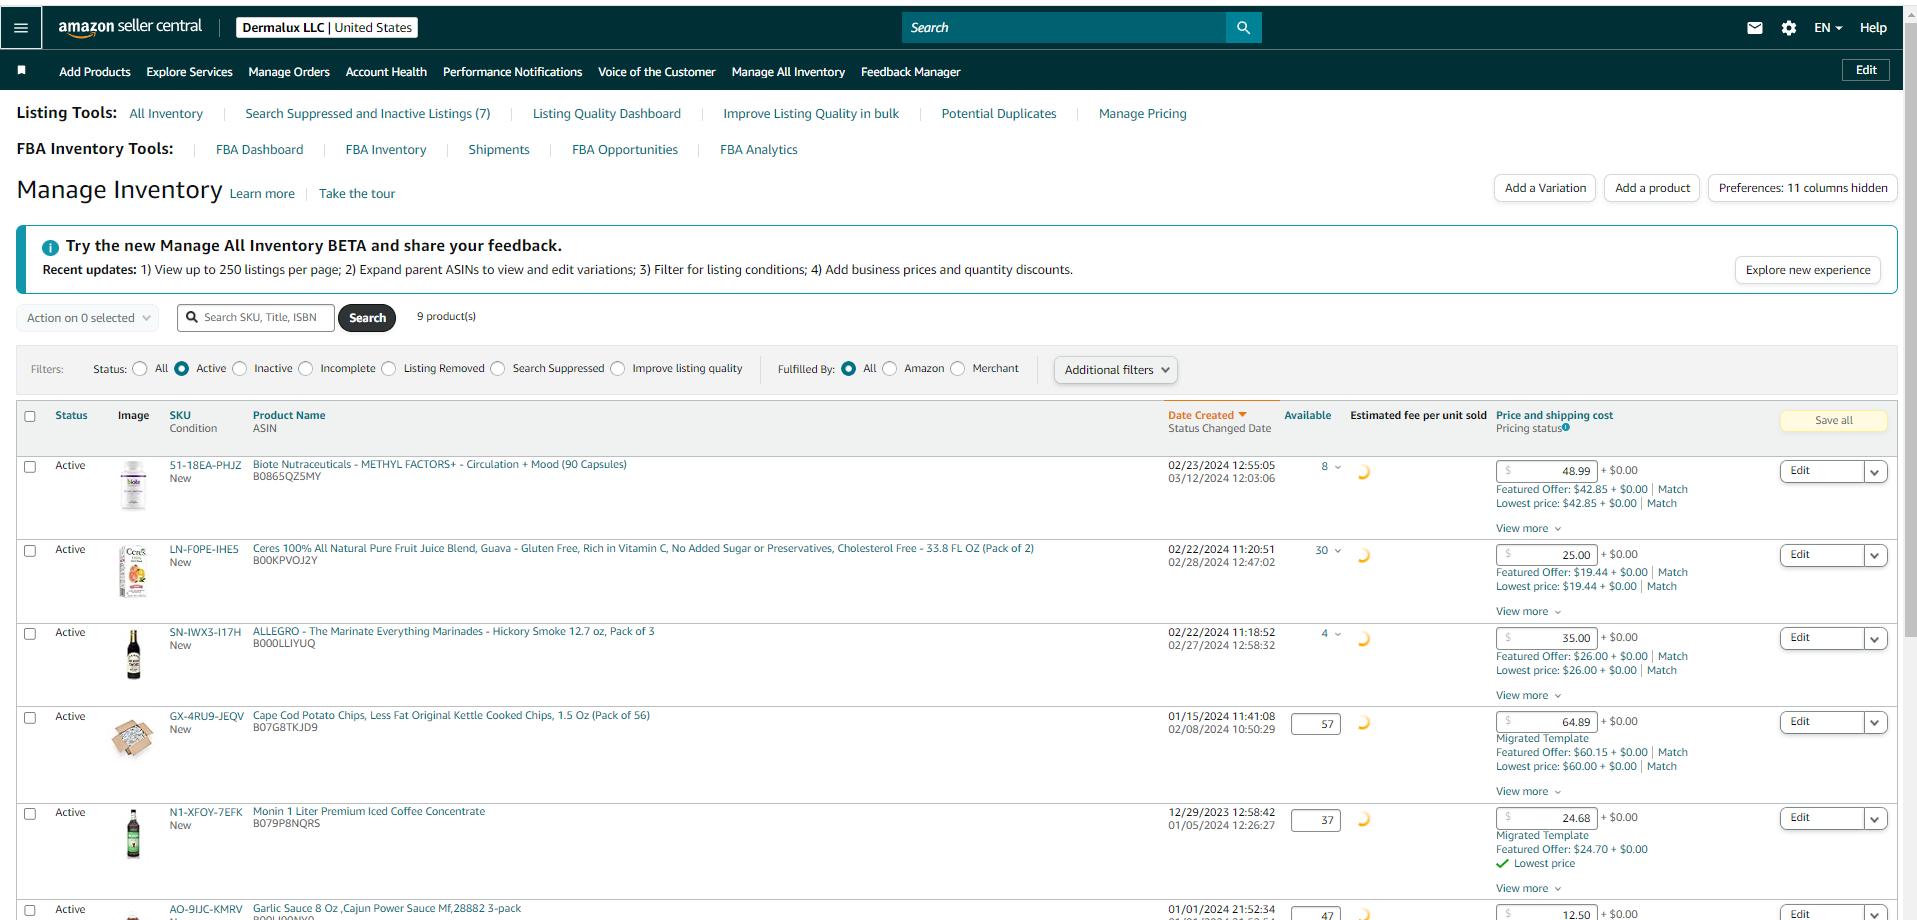Click the Add a Variation button
This screenshot has height=920, width=1917.
pos(1545,188)
